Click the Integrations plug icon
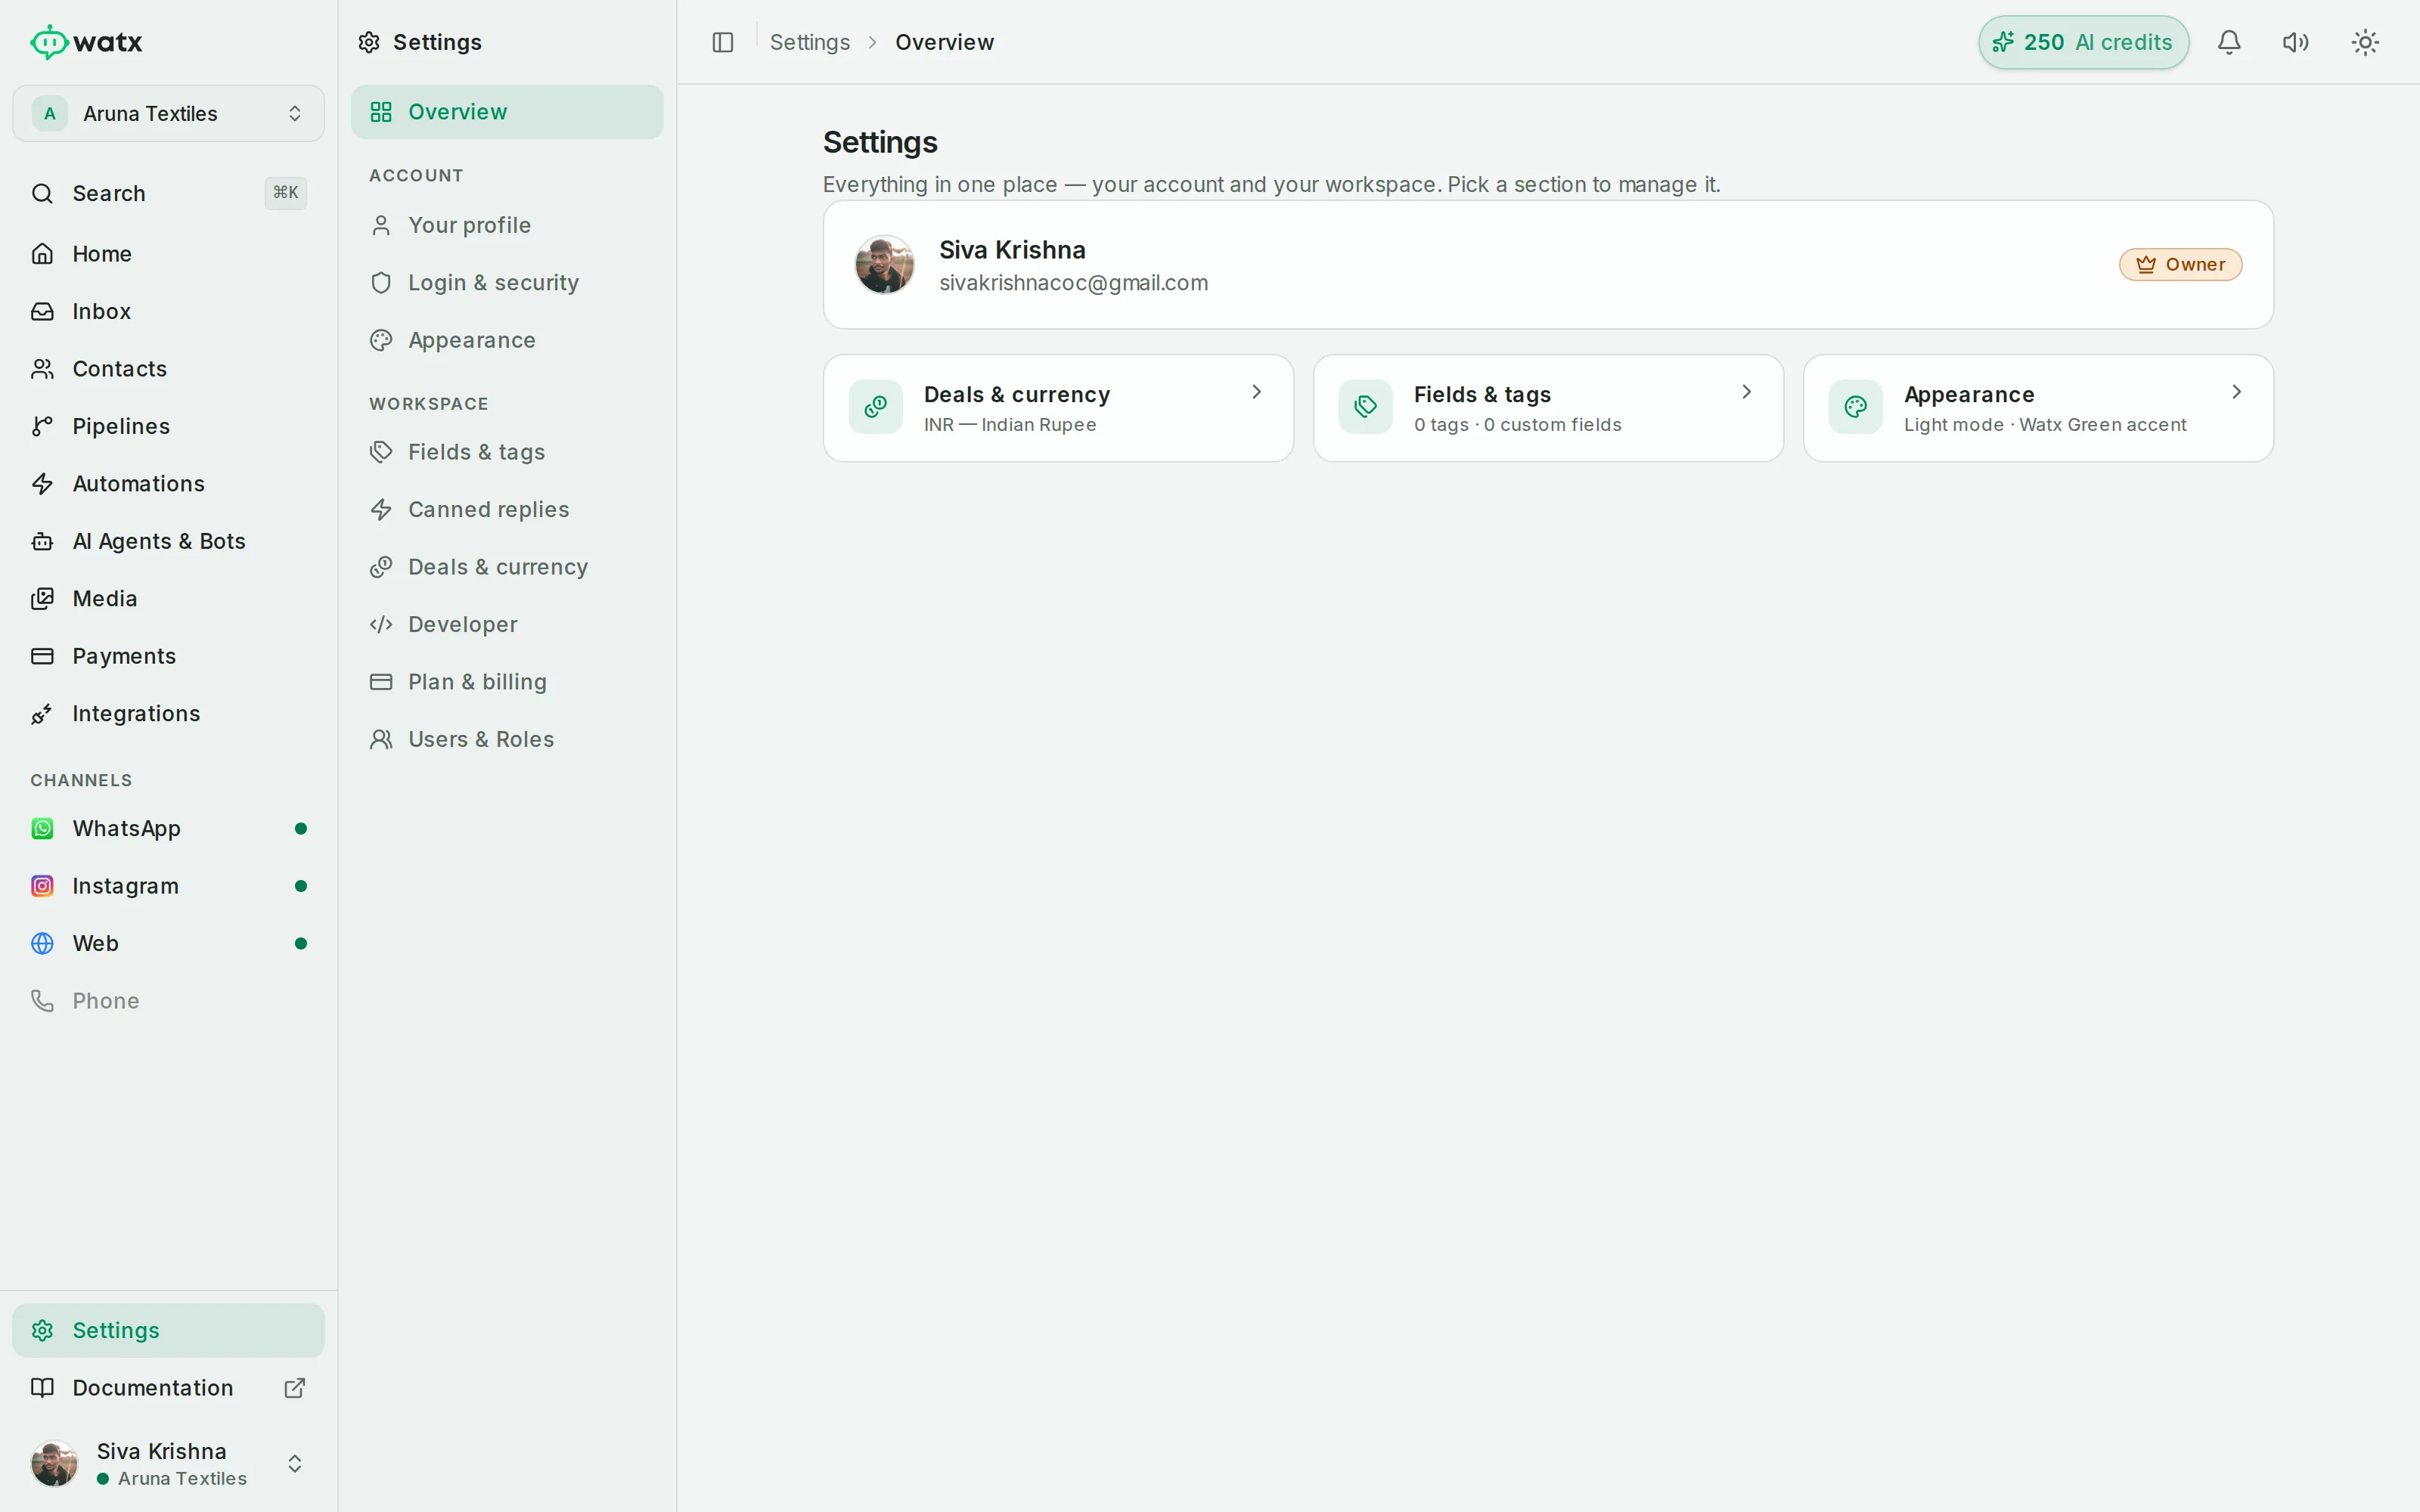 click(x=42, y=714)
